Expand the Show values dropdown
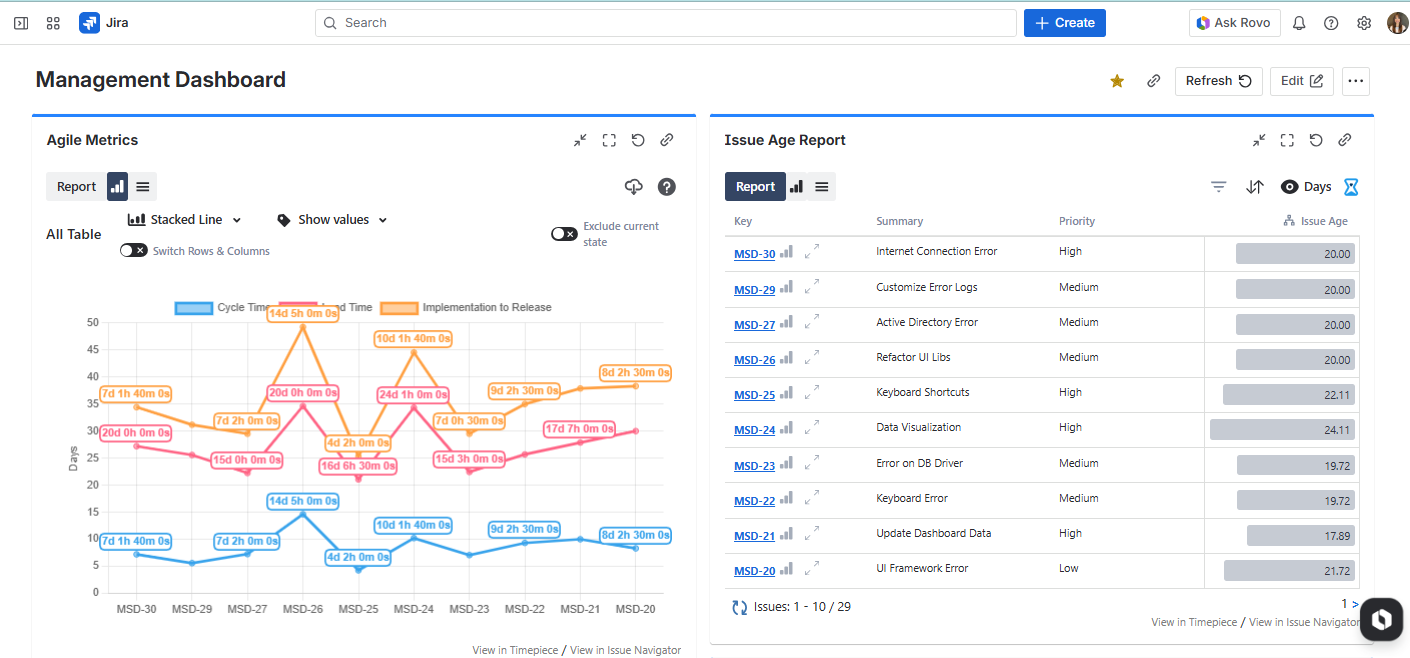Image resolution: width=1410 pixels, height=658 pixels. tap(332, 220)
